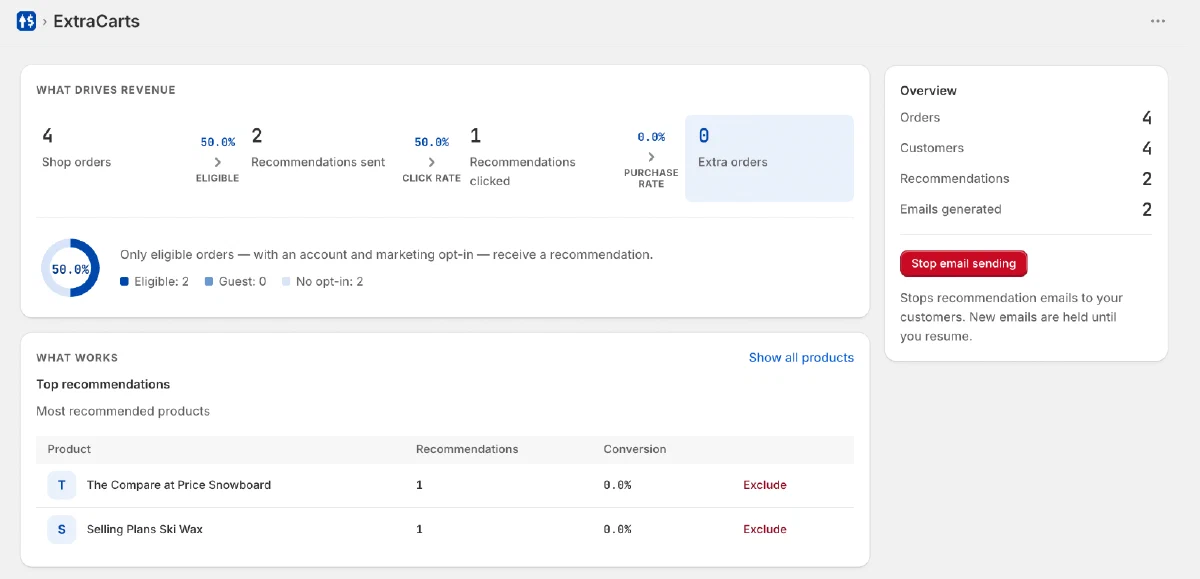
Task: Open the Show all products link
Action: (x=801, y=357)
